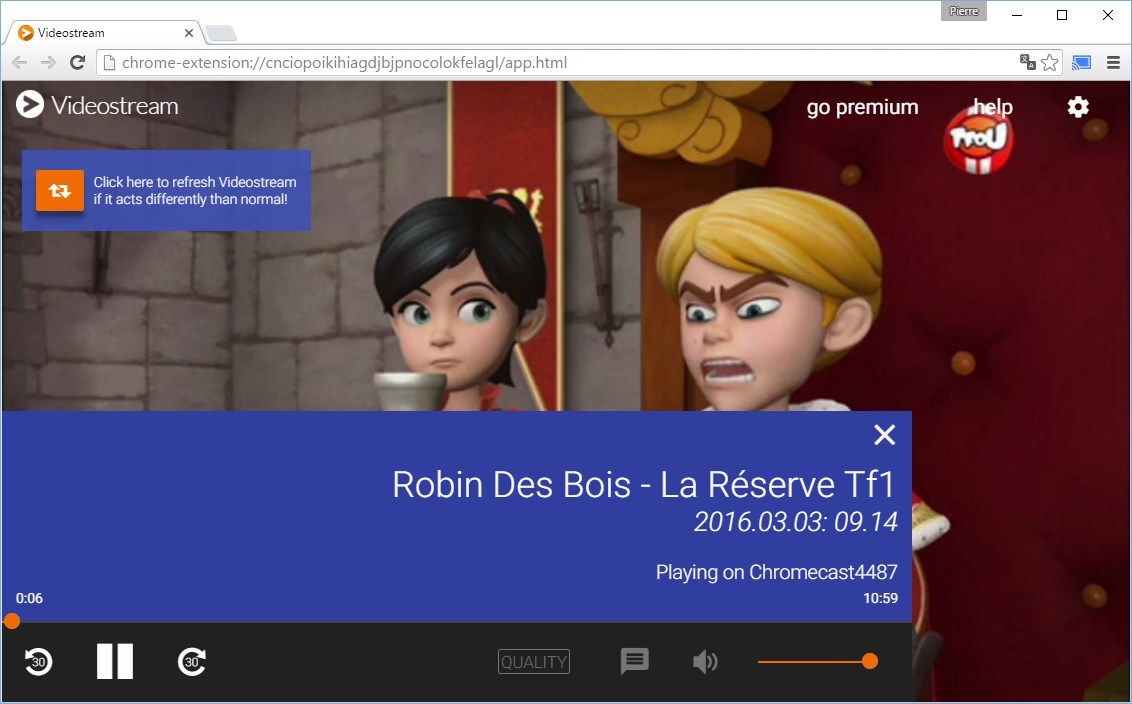The height and width of the screenshot is (704, 1132).
Task: Click the total duration 10:59
Action: [881, 598]
